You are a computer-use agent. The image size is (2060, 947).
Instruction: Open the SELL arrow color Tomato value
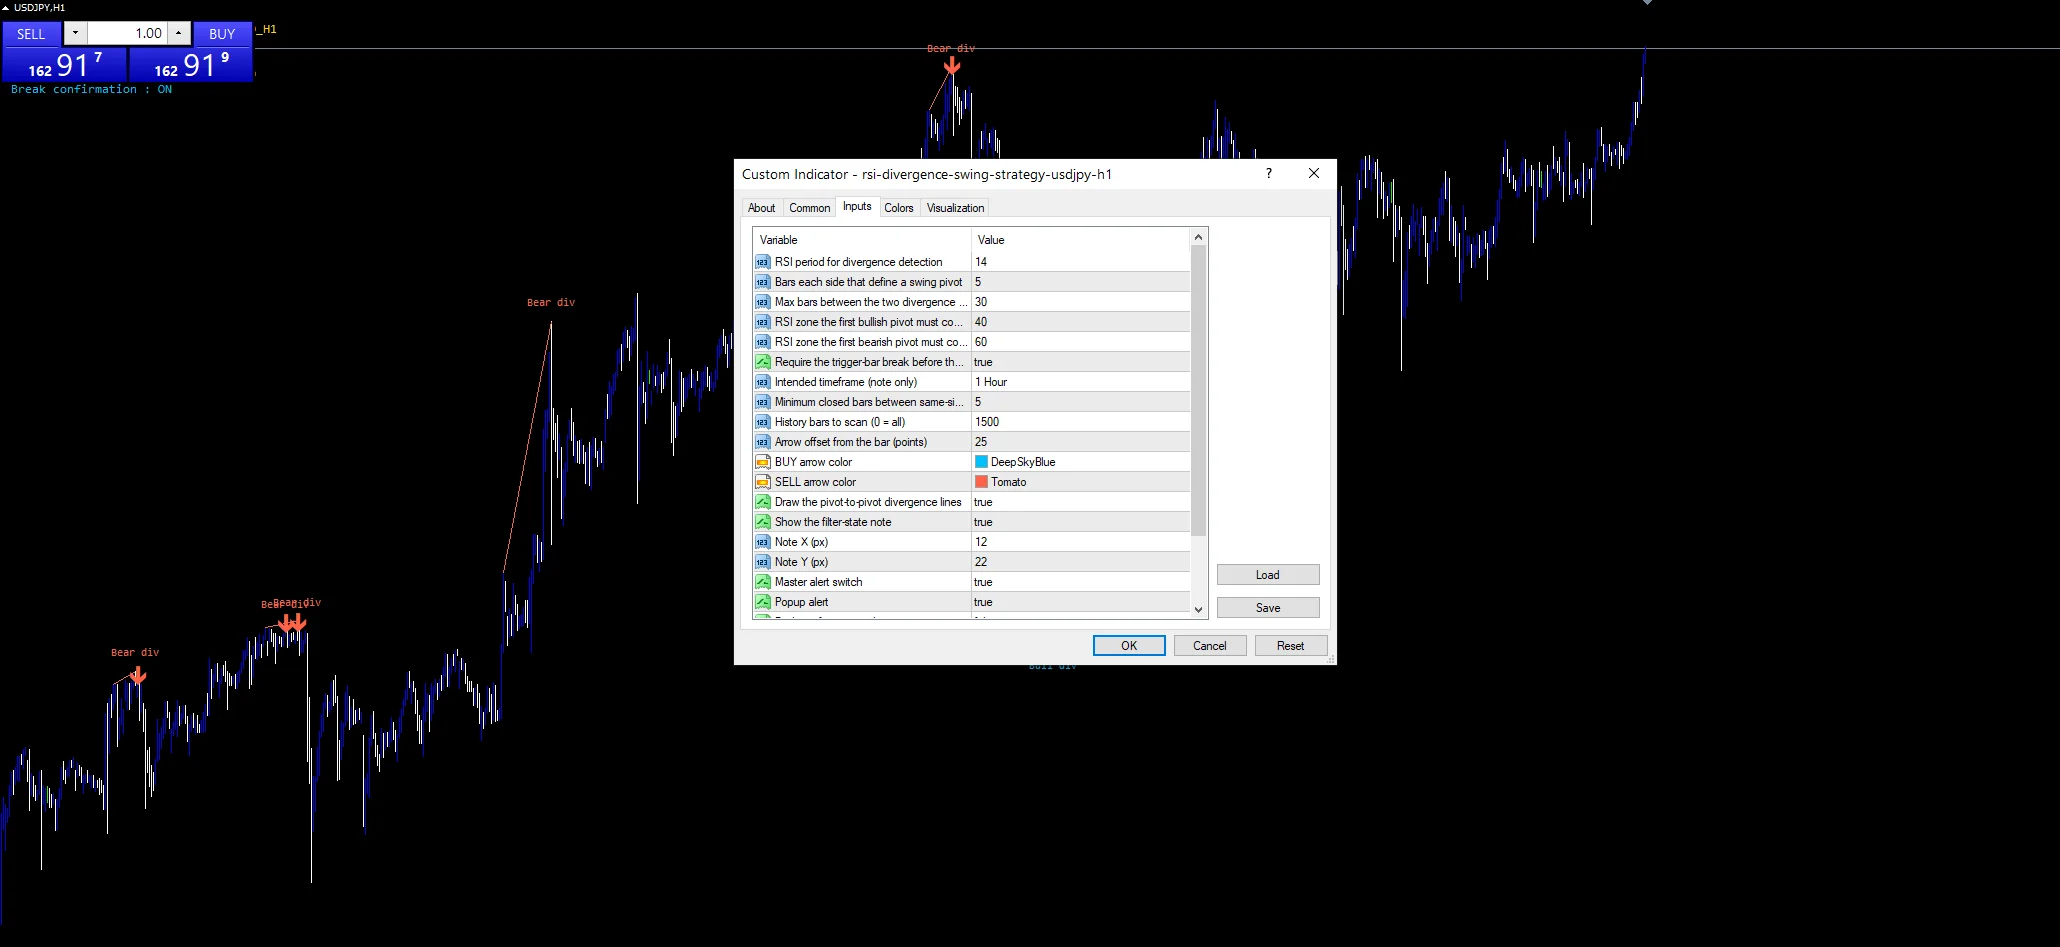pyautogui.click(x=1080, y=482)
